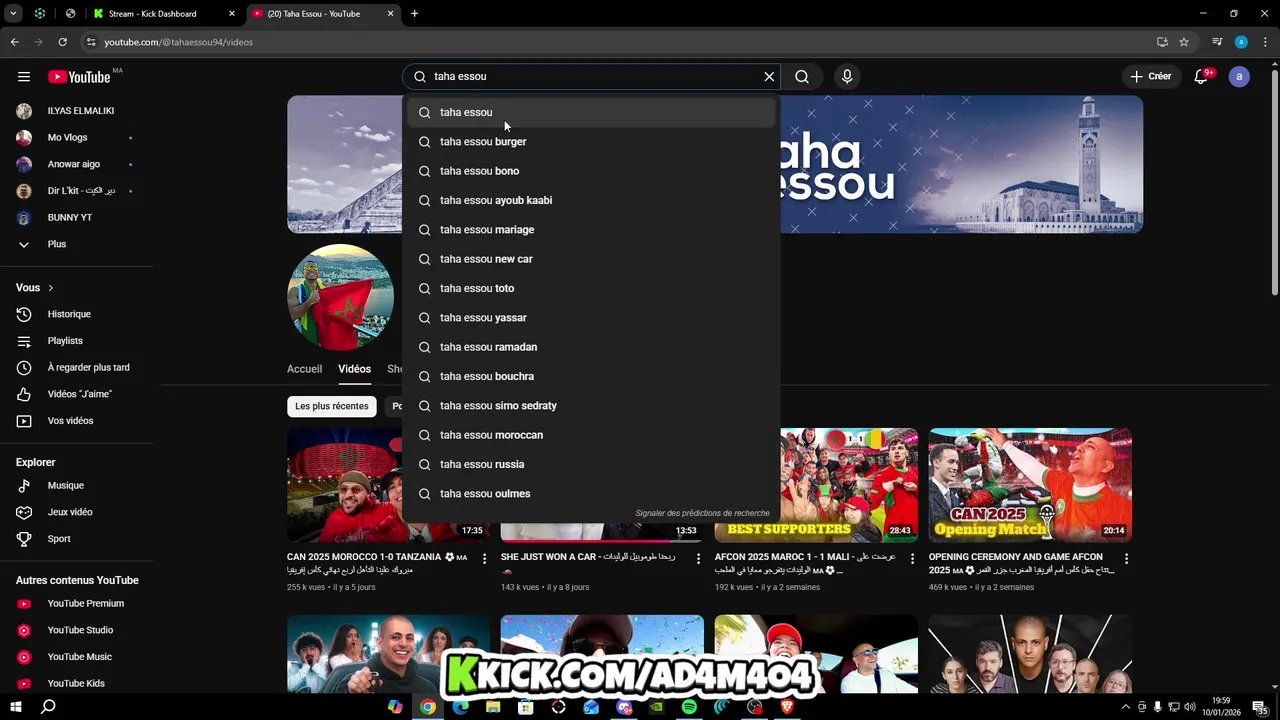Screen dimensions: 1280x720
Task: Go to YouTube home via logo
Action: [x=79, y=77]
